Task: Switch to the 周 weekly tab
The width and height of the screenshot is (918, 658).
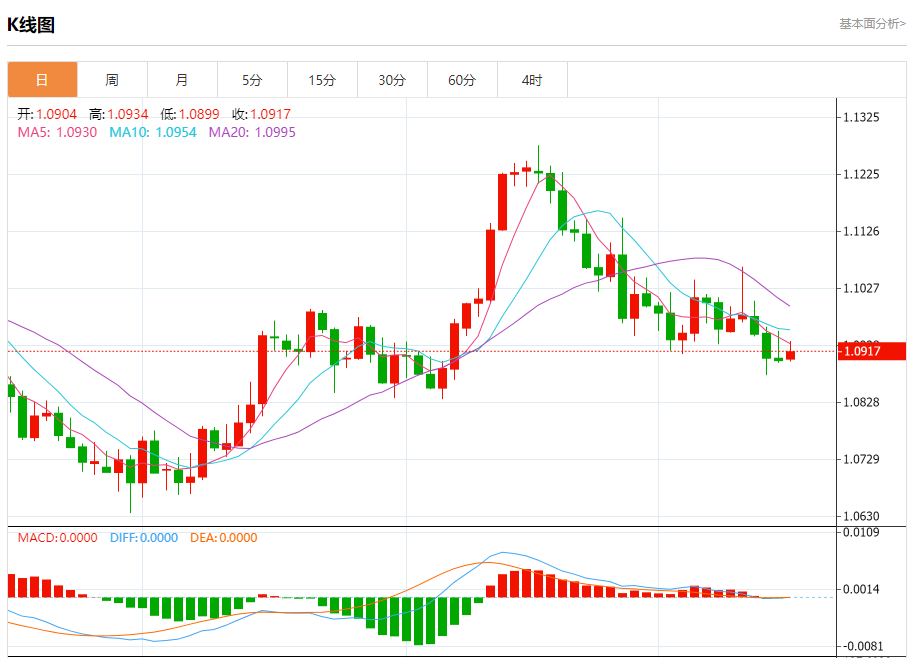Action: pos(112,80)
